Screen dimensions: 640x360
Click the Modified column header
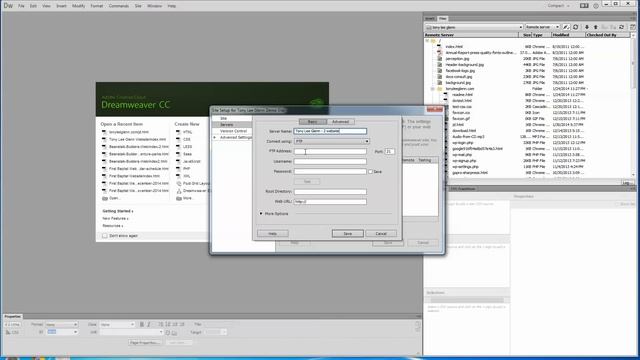568,35
